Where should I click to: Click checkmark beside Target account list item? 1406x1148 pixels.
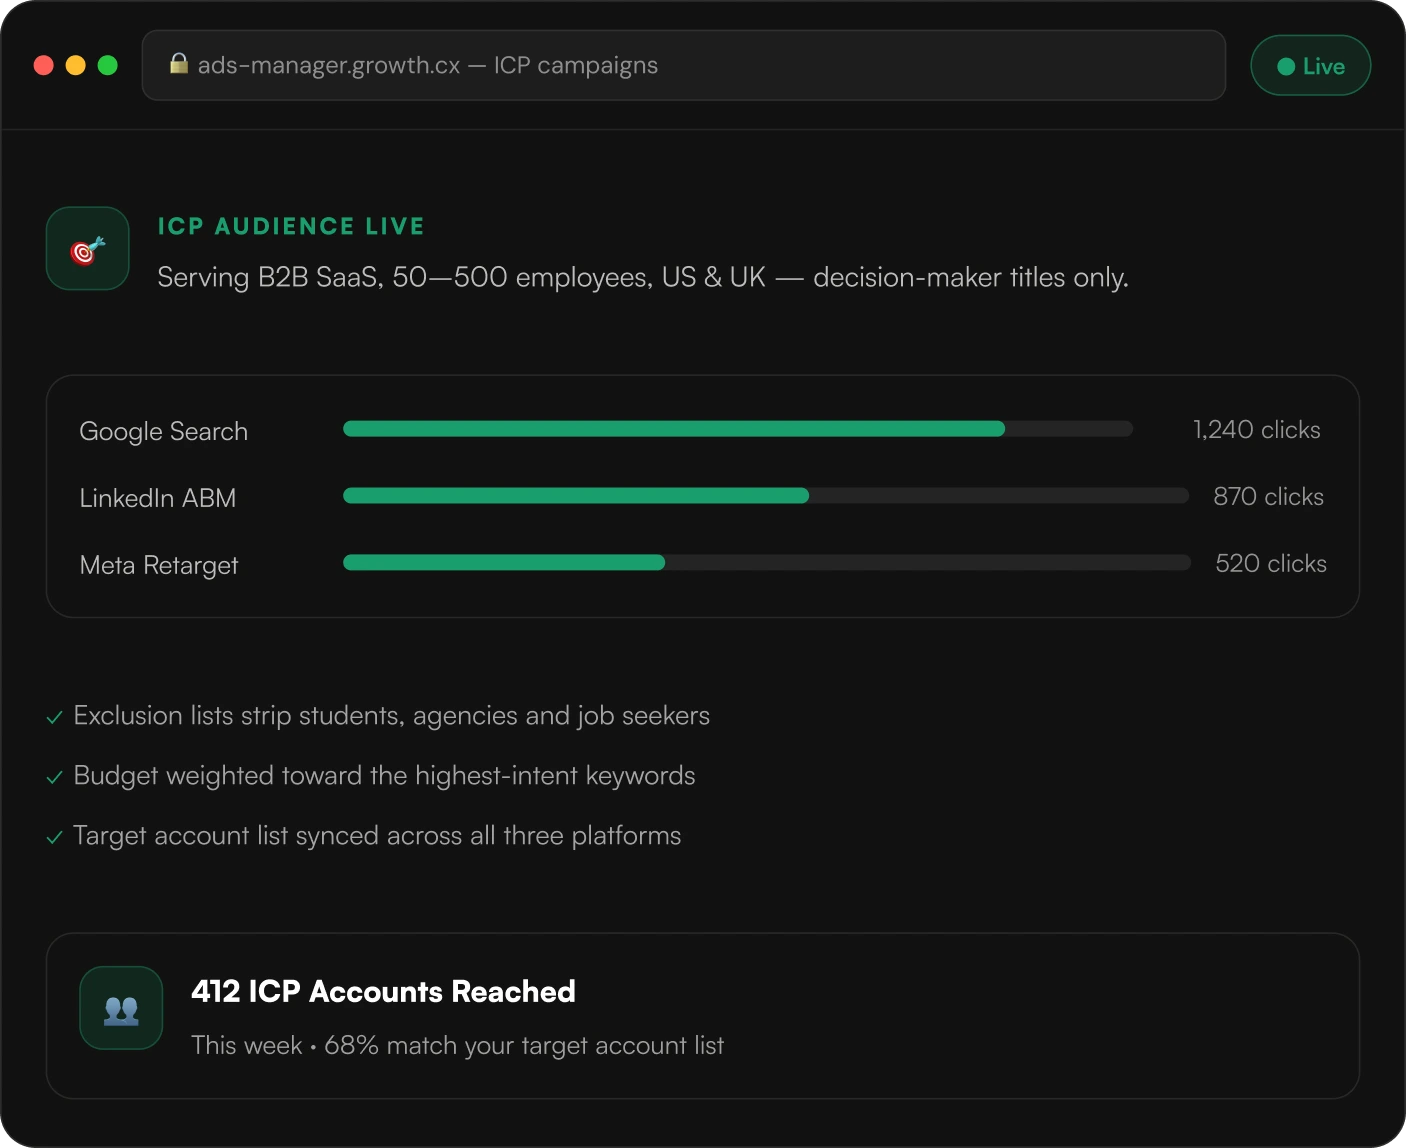click(55, 837)
